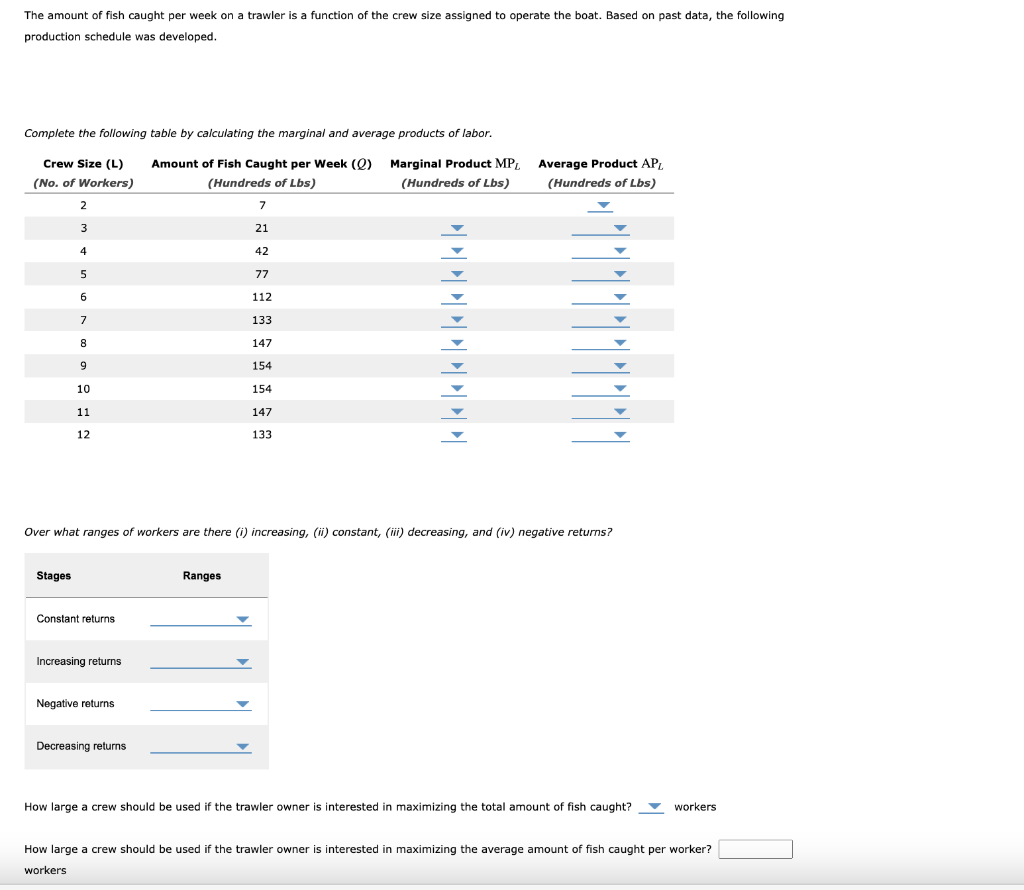This screenshot has height=890, width=1024.
Task: Click the fish amount value 112
Action: [262, 297]
